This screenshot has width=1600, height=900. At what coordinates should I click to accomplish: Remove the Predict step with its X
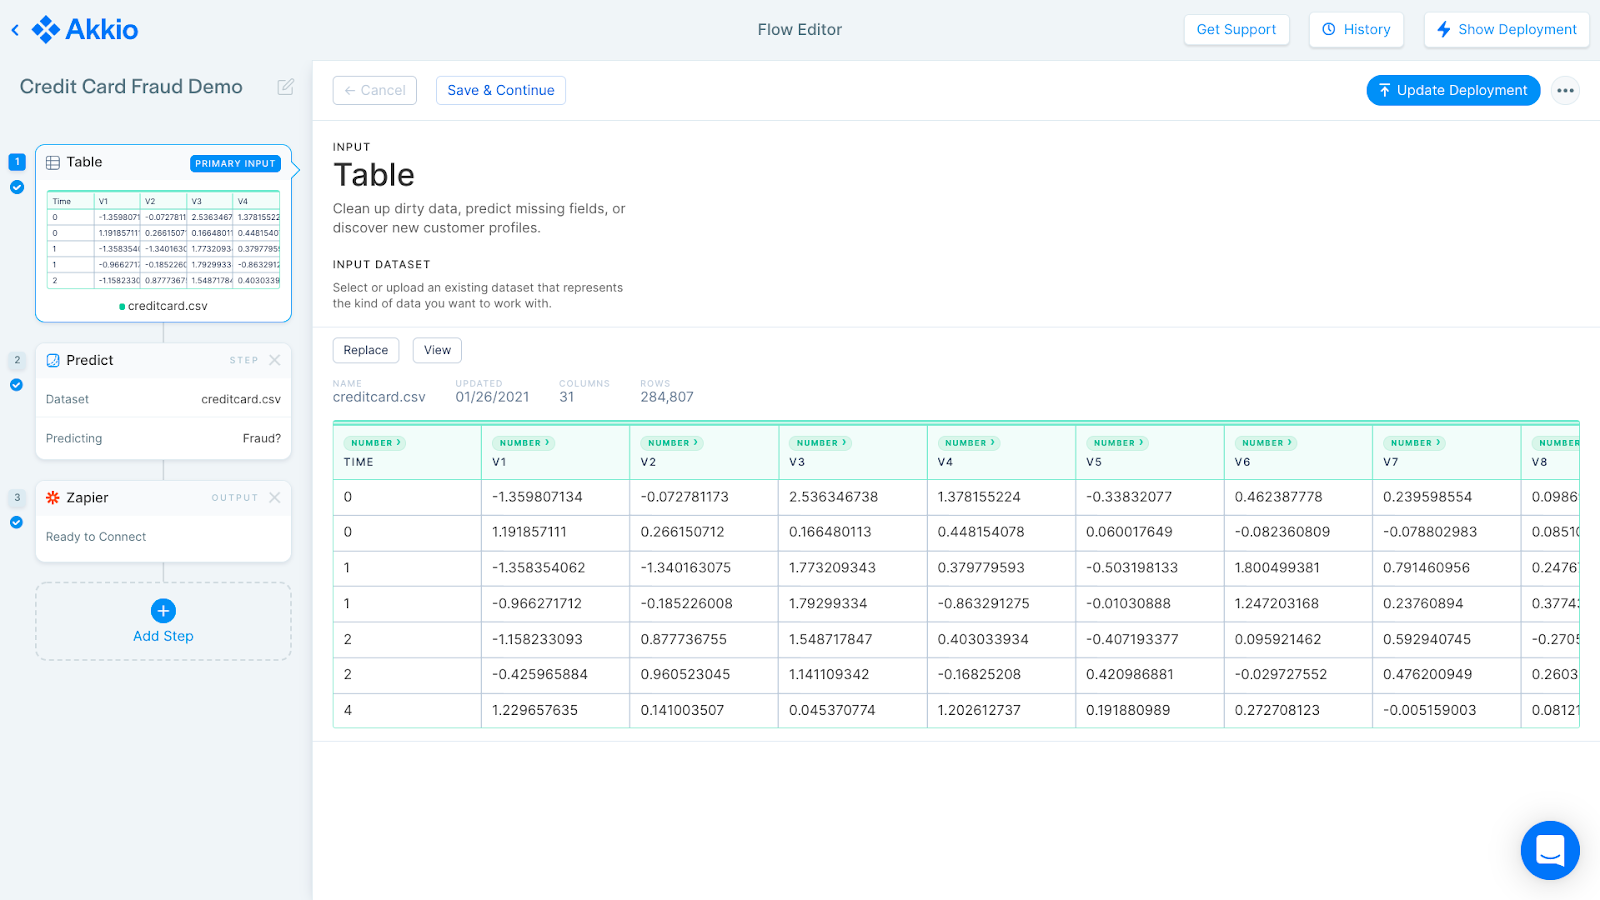tap(276, 360)
